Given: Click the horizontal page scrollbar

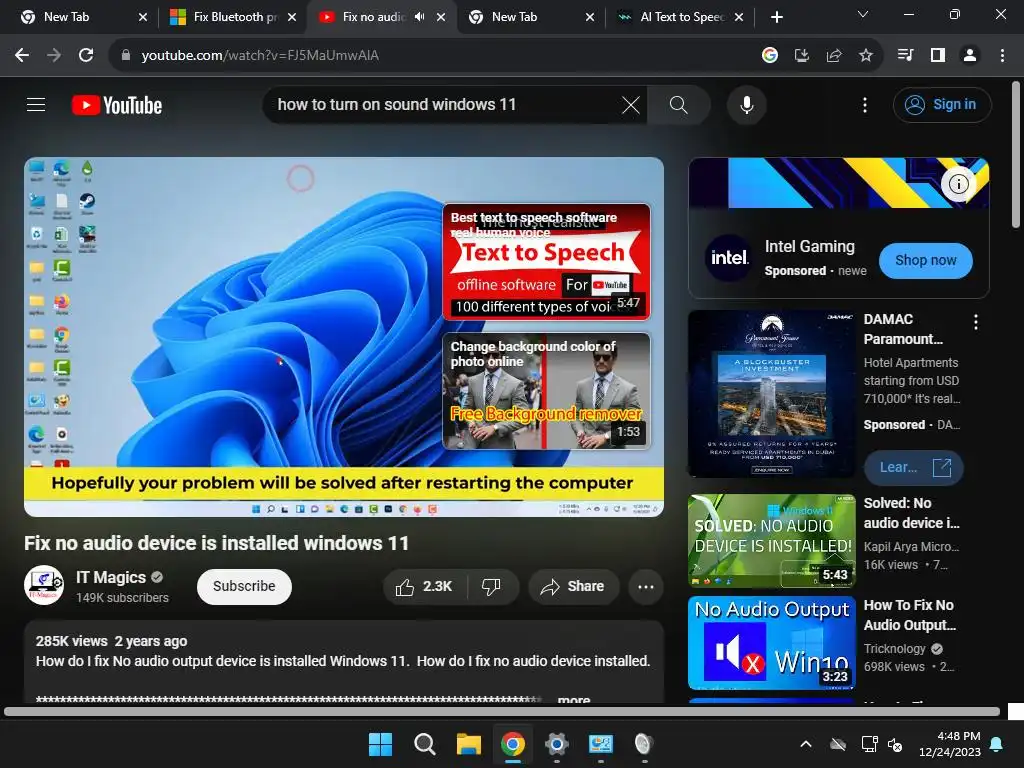Looking at the screenshot, I should 502,711.
